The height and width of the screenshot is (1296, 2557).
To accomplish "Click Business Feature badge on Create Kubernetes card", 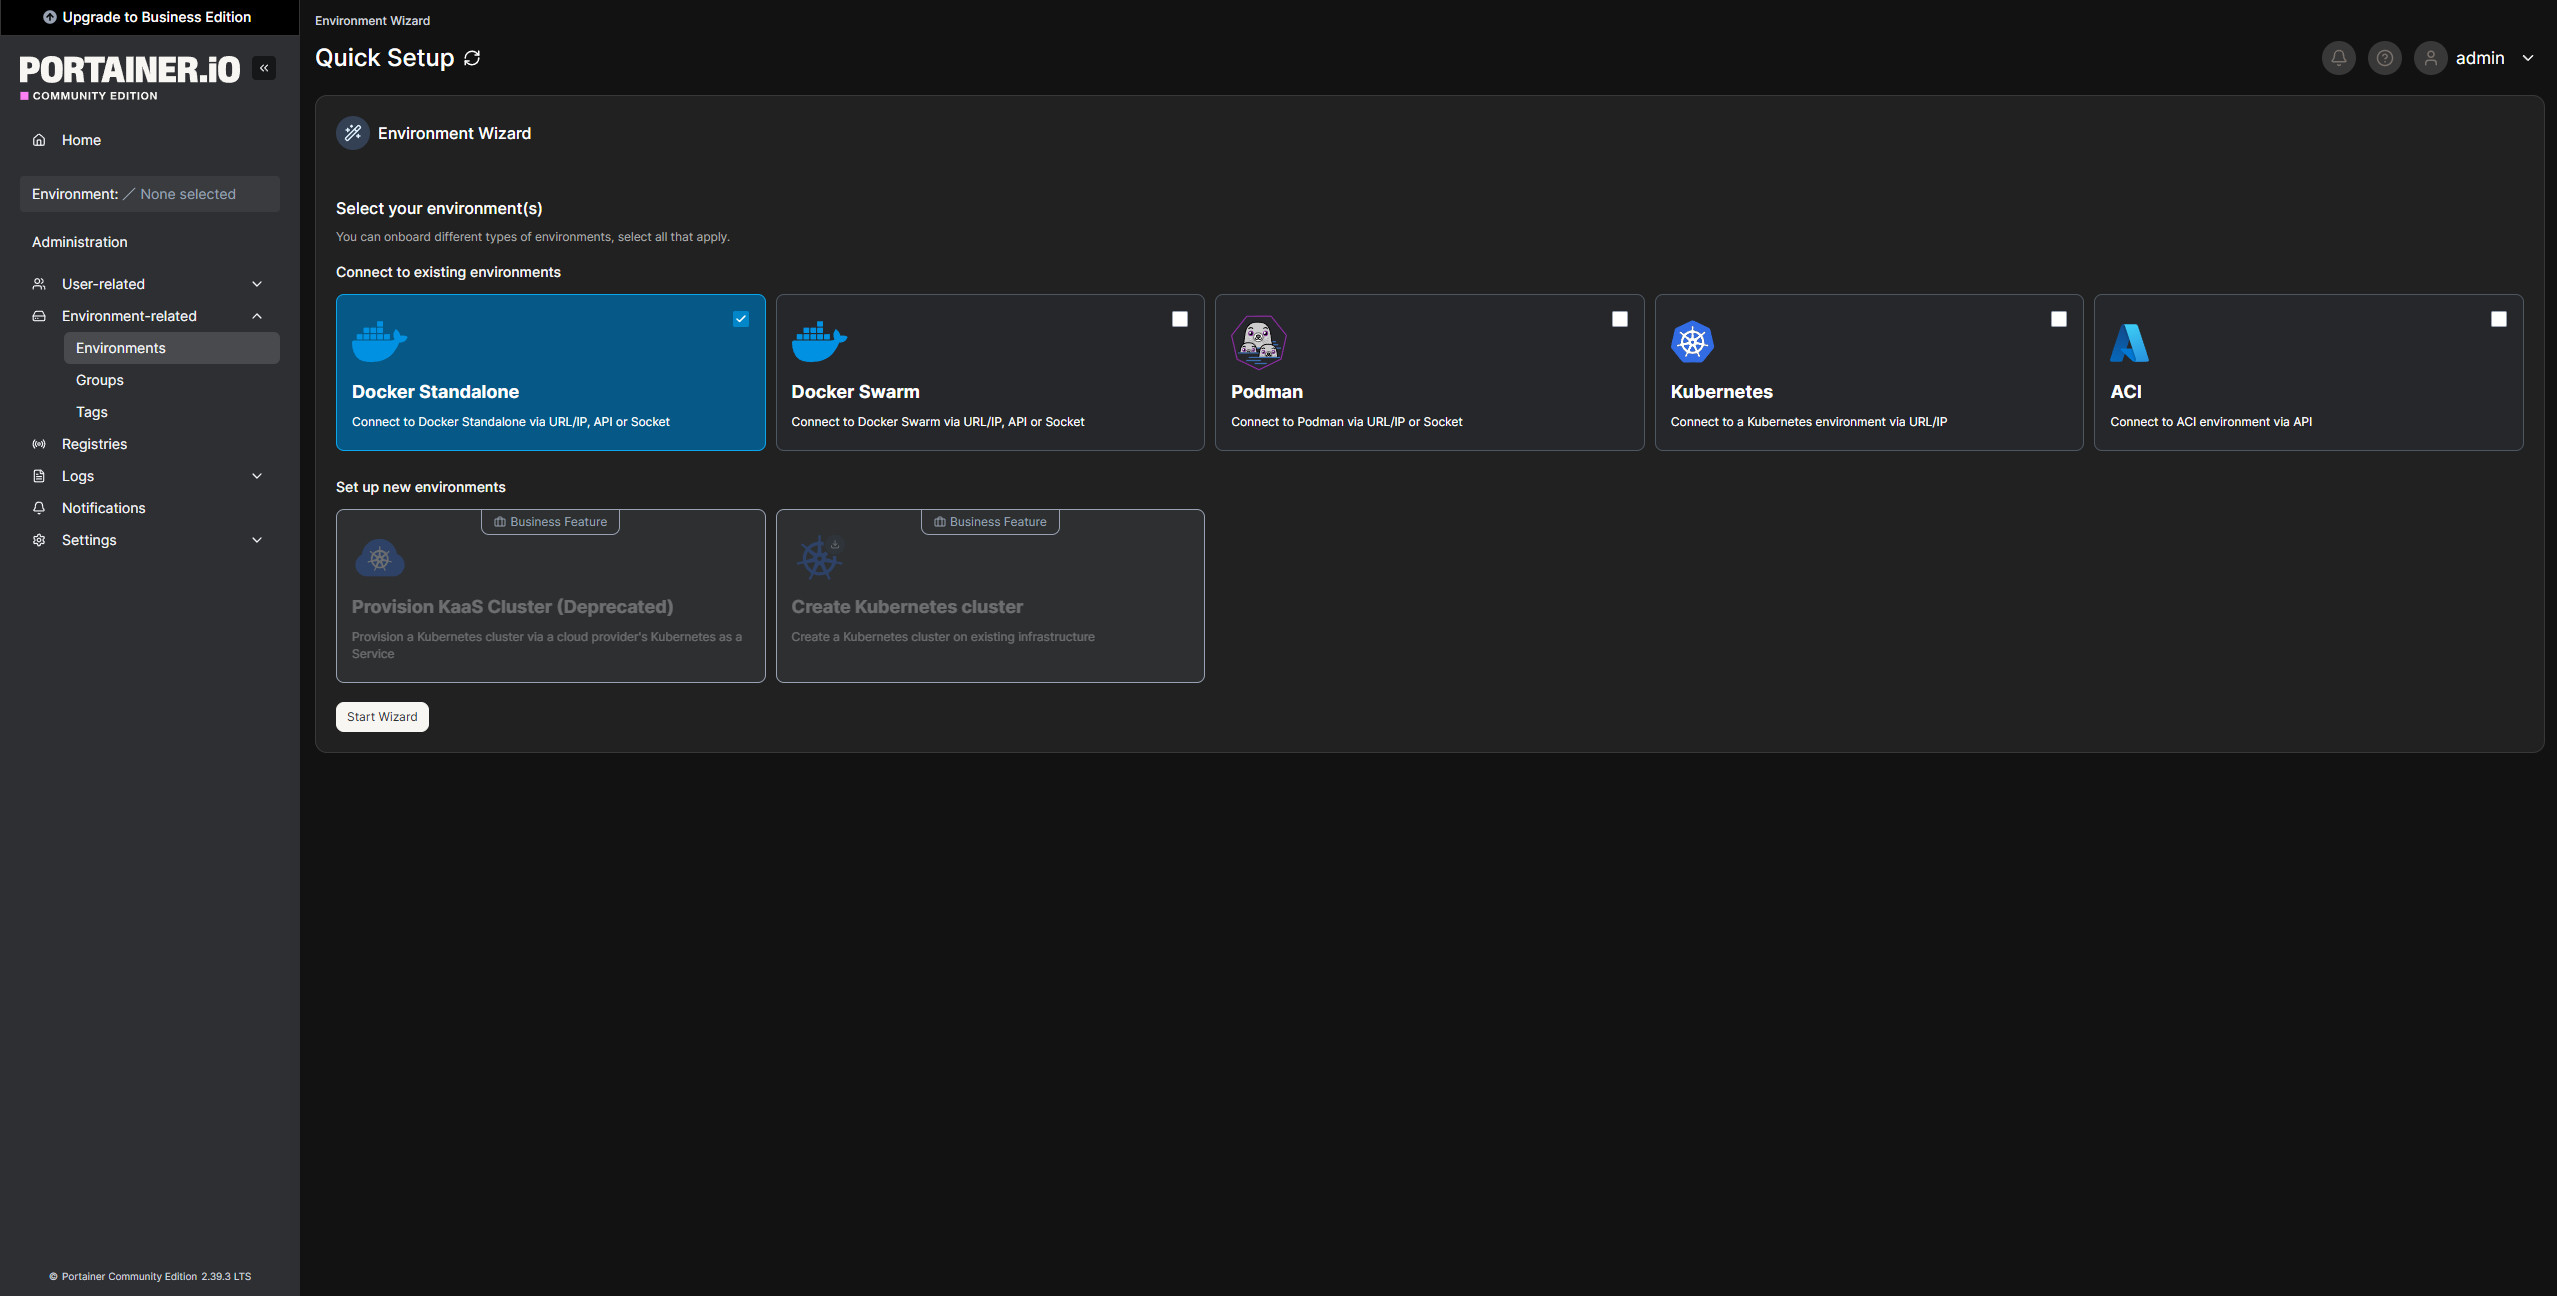I will pyautogui.click(x=990, y=522).
